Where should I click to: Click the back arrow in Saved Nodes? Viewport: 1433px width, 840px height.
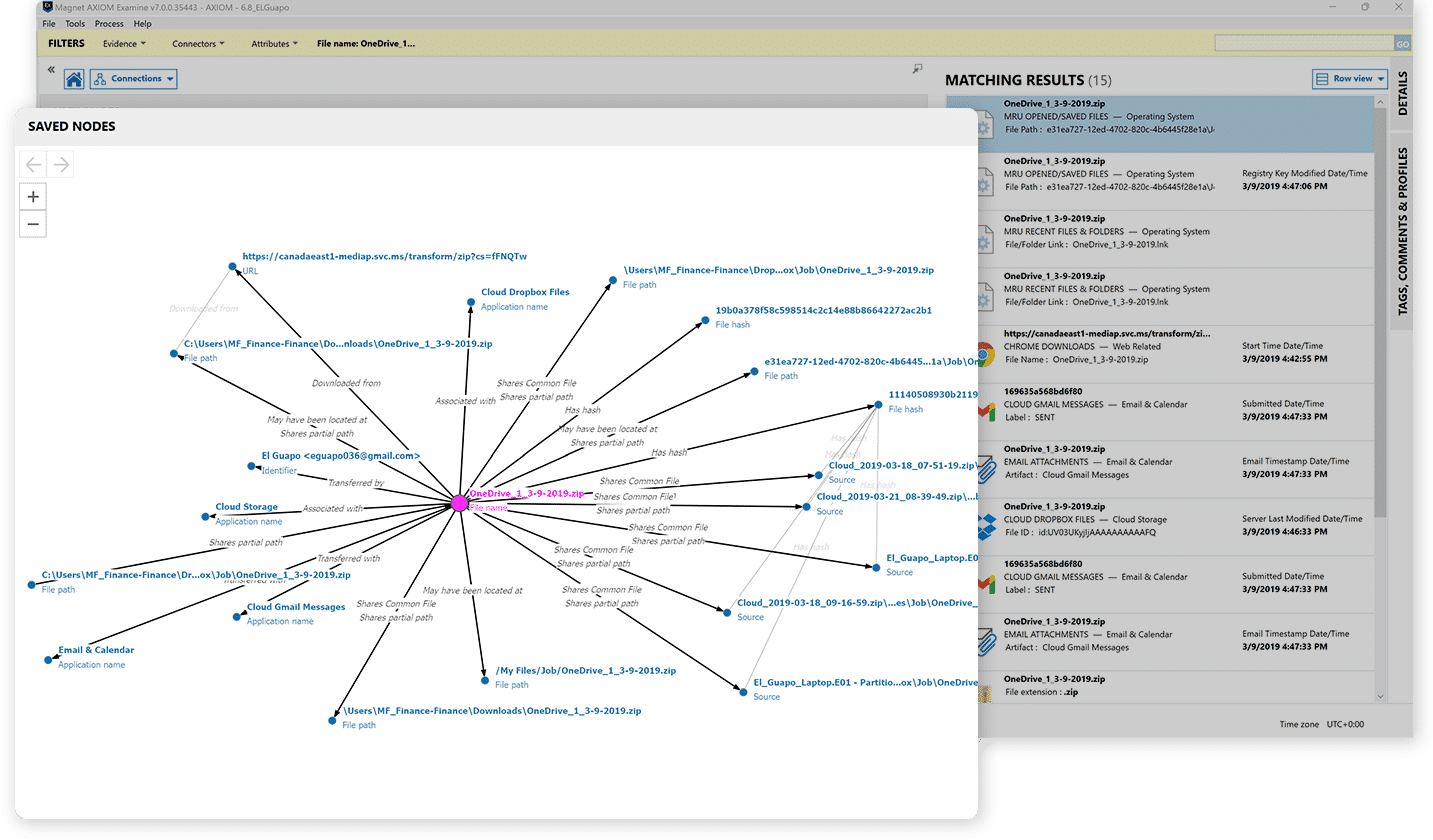point(33,165)
